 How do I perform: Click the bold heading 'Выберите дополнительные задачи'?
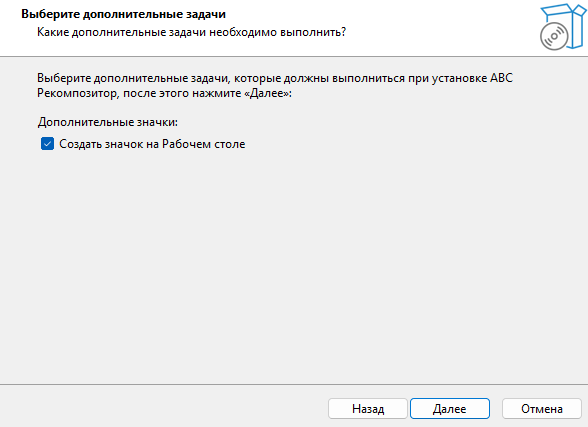123,14
